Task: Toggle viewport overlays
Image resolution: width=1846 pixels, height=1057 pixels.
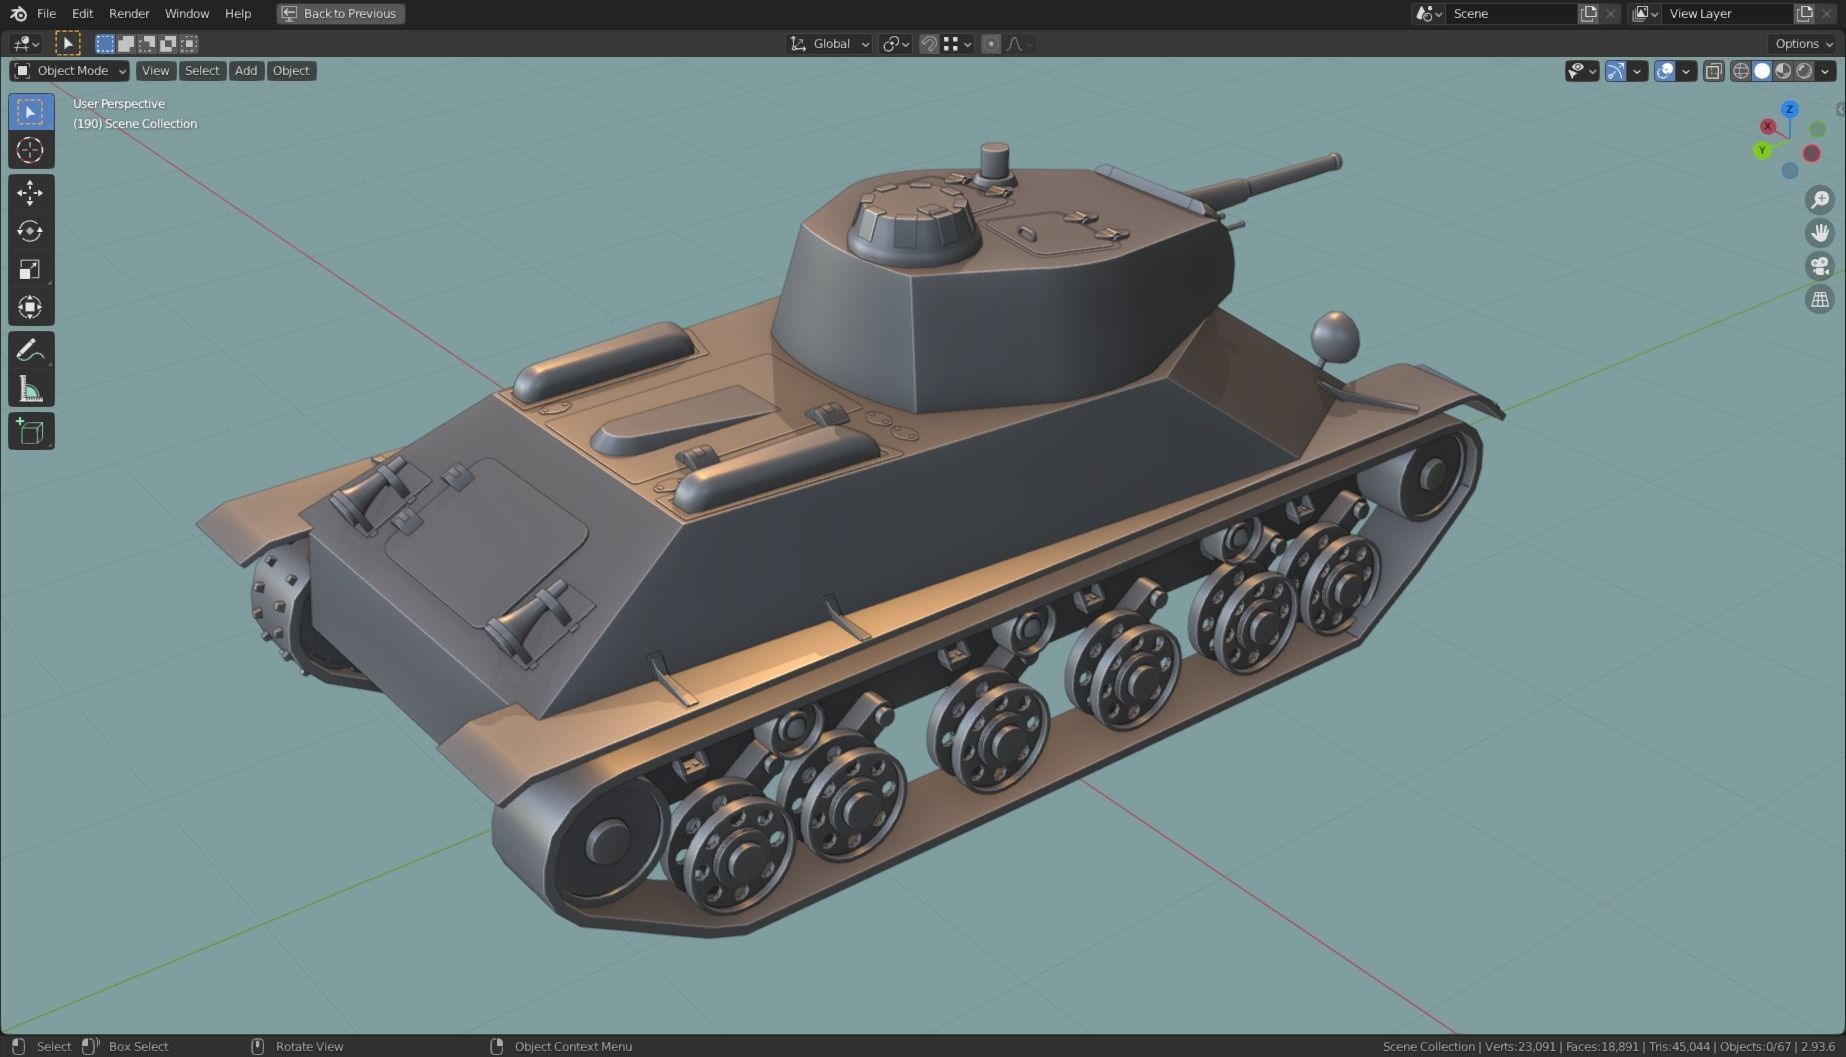Action: (1665, 70)
